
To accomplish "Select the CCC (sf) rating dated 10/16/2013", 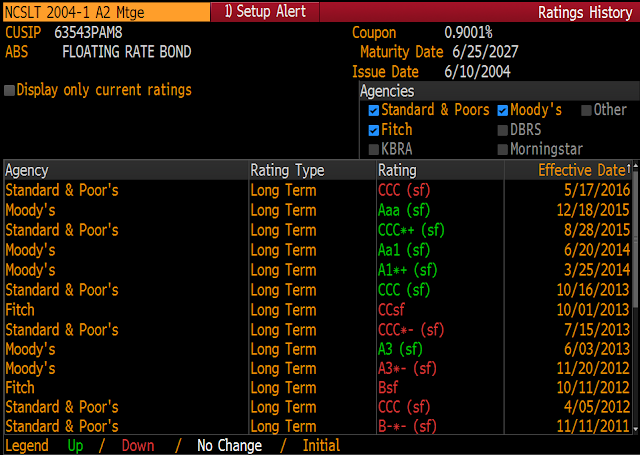I will (404, 290).
